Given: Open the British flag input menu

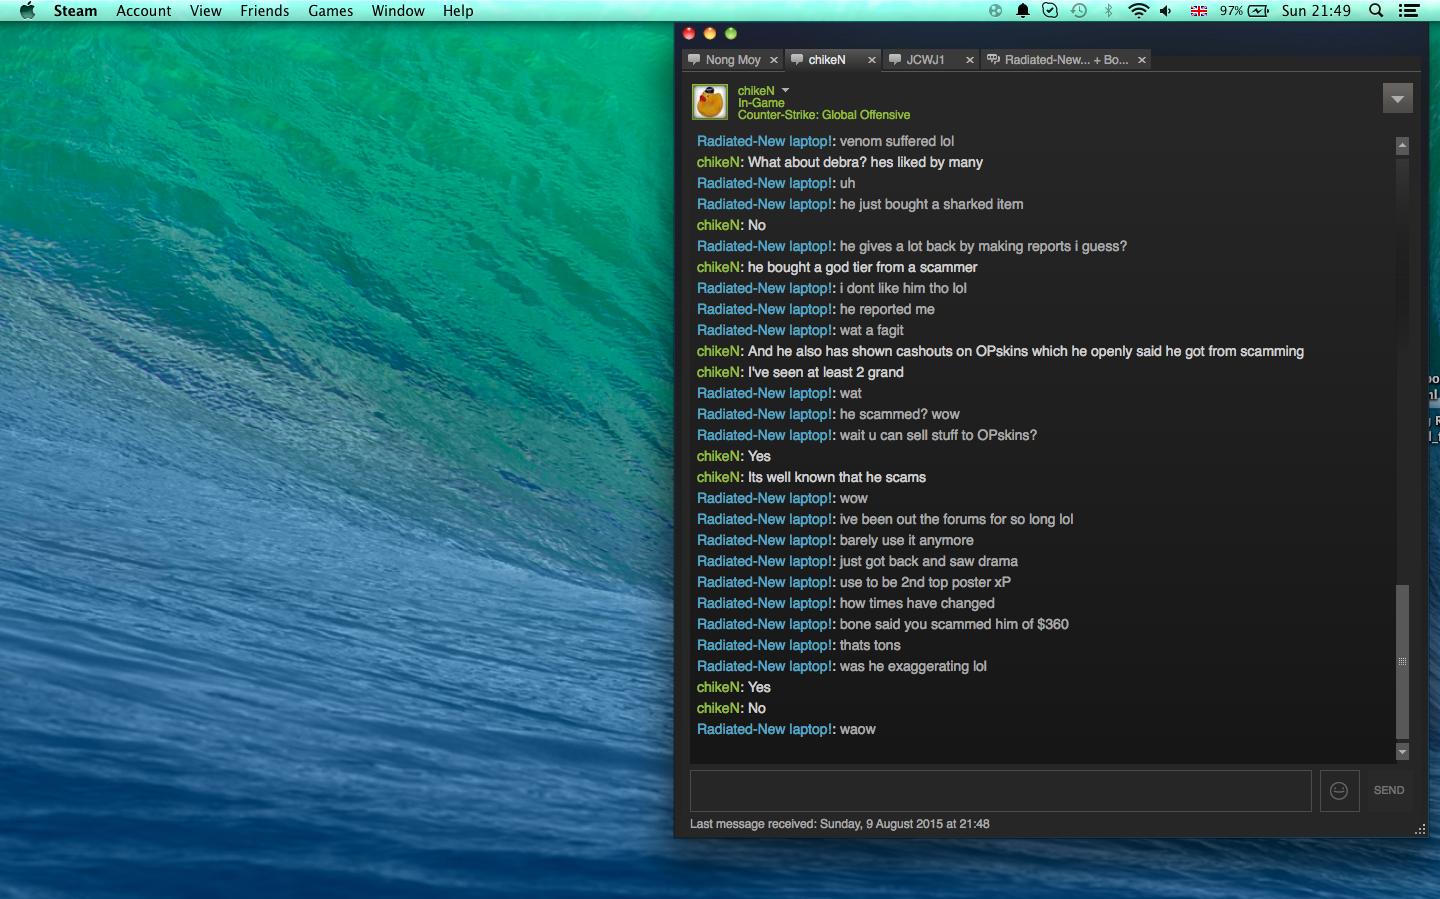Looking at the screenshot, I should coord(1198,11).
